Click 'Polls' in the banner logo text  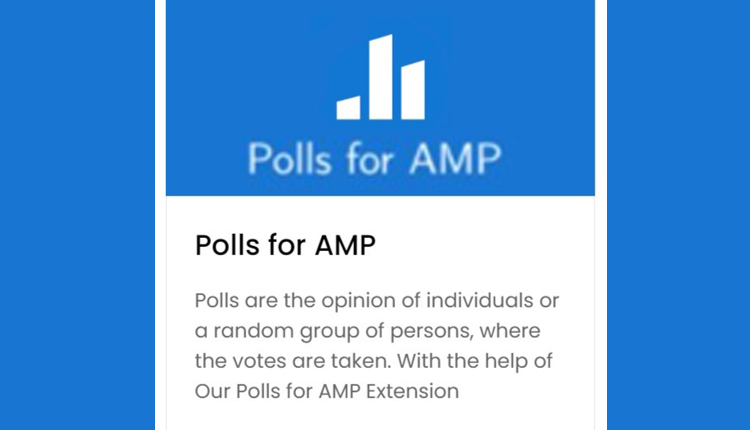281,158
